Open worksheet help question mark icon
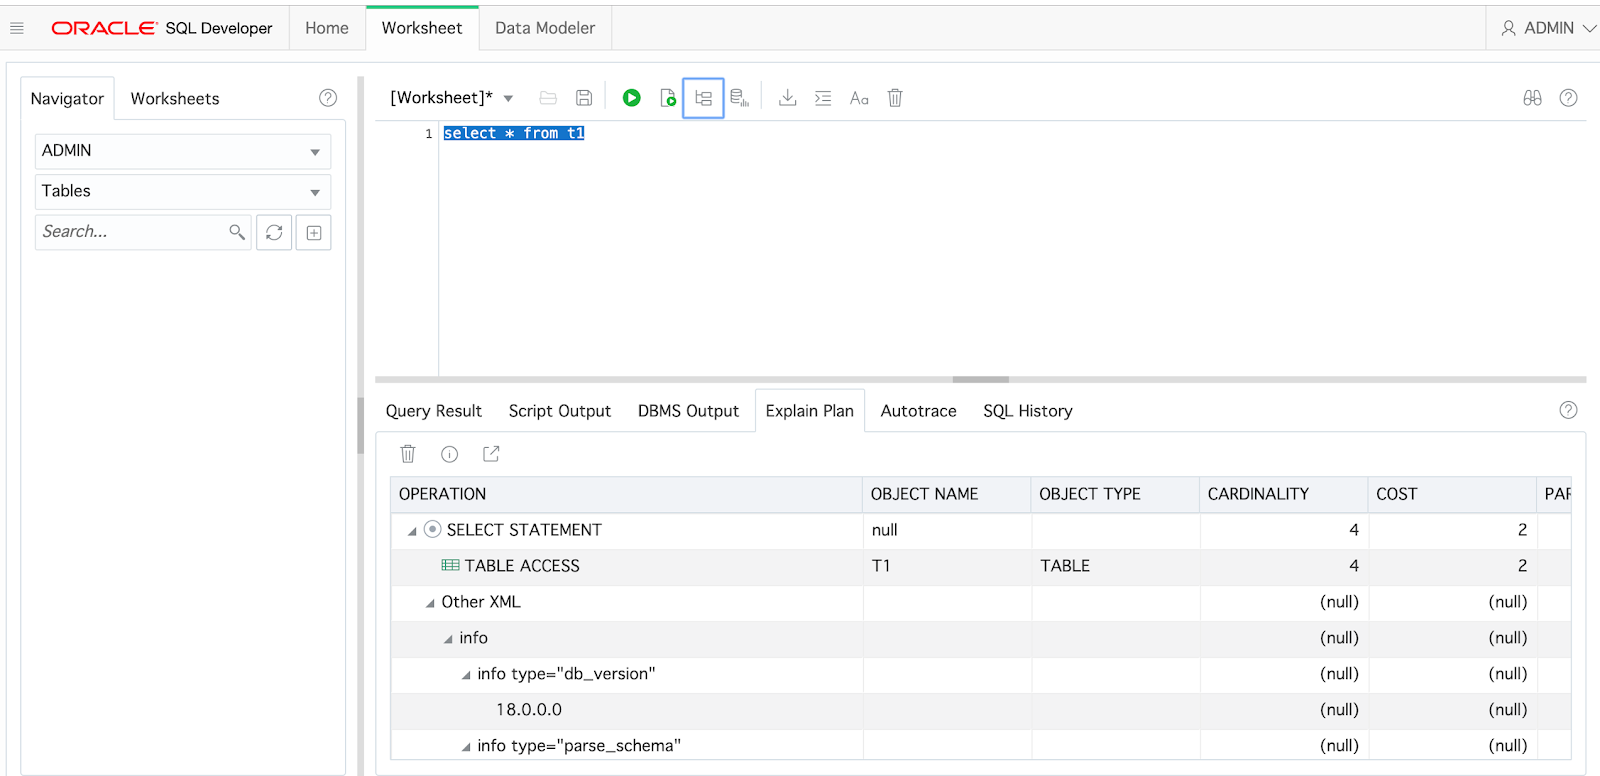Viewport: 1600px width, 776px height. [1569, 98]
